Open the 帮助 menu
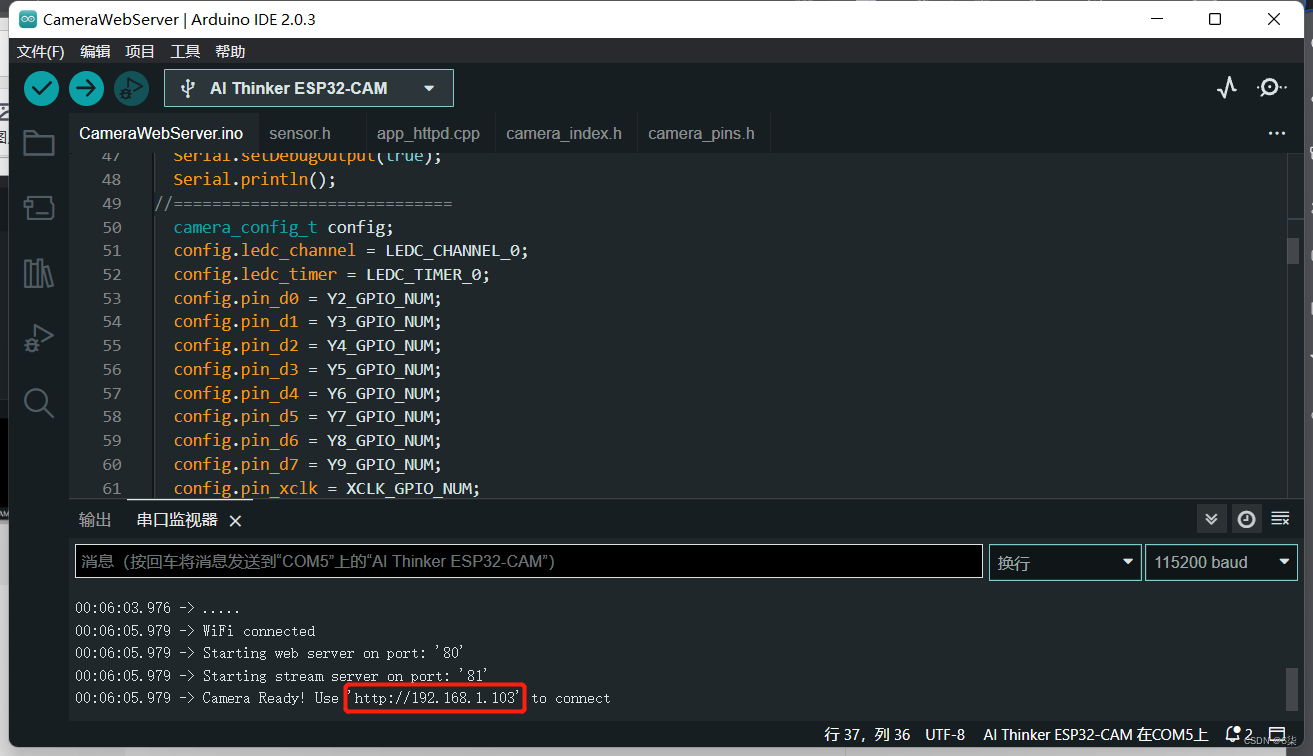 pyautogui.click(x=230, y=52)
